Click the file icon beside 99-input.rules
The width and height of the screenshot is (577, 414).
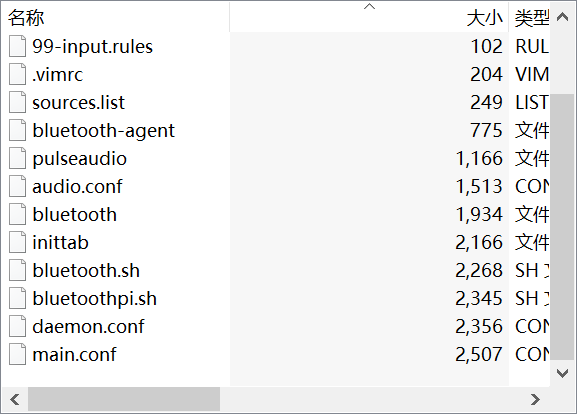pos(17,46)
